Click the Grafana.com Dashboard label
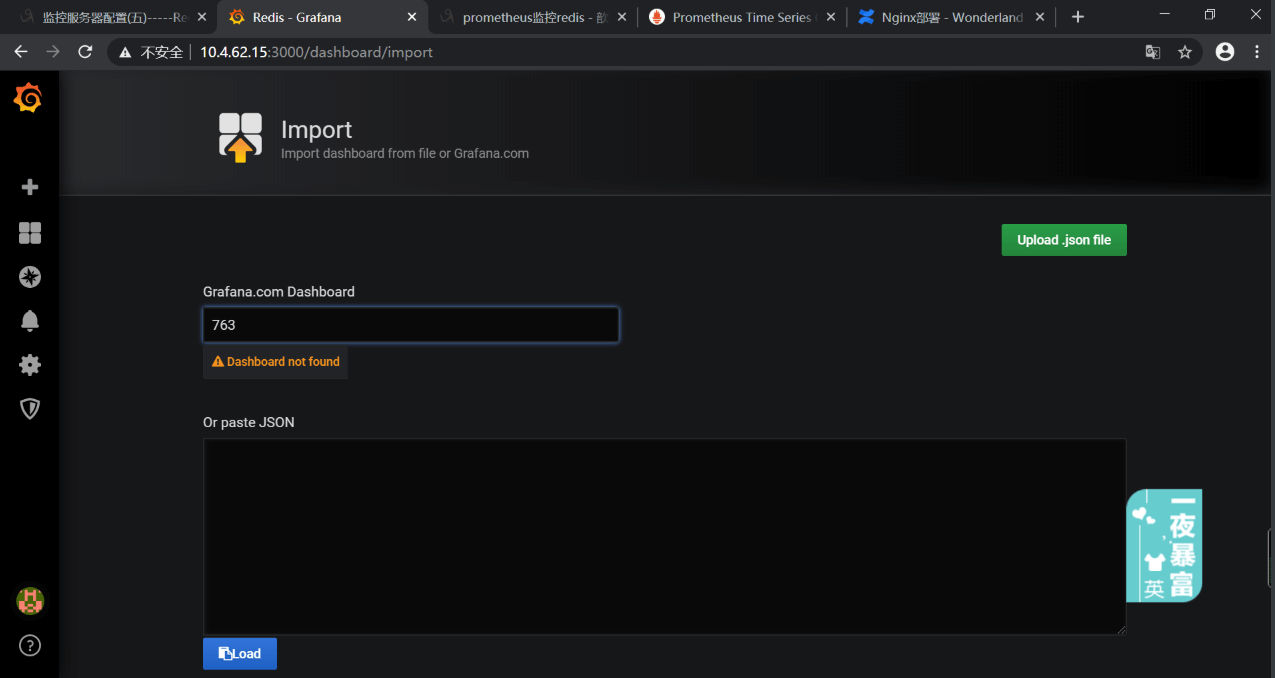Image resolution: width=1275 pixels, height=678 pixels. 279,292
